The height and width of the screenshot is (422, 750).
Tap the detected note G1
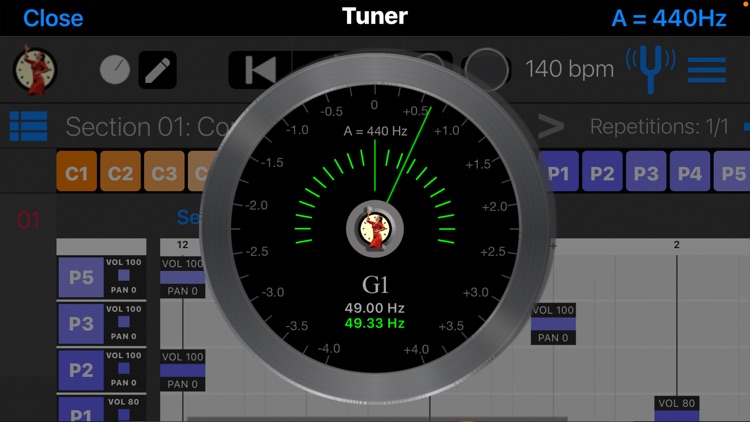pos(375,285)
